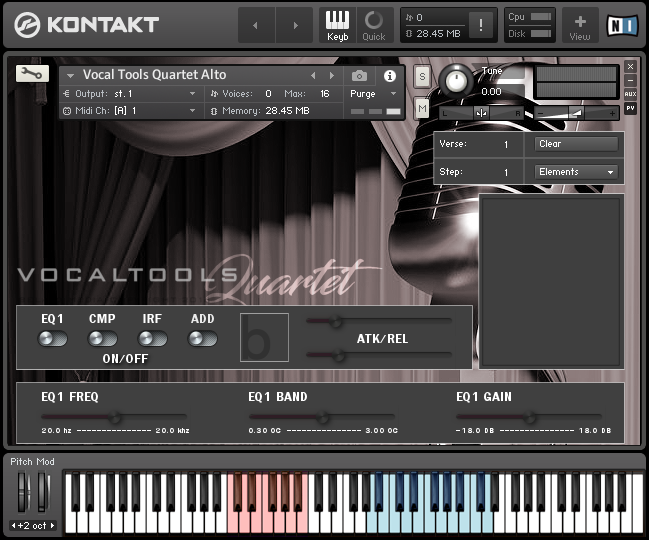Viewport: 649px width, 540px height.
Task: Shift keyboard octave up with right arrow
Action: [x=53, y=526]
